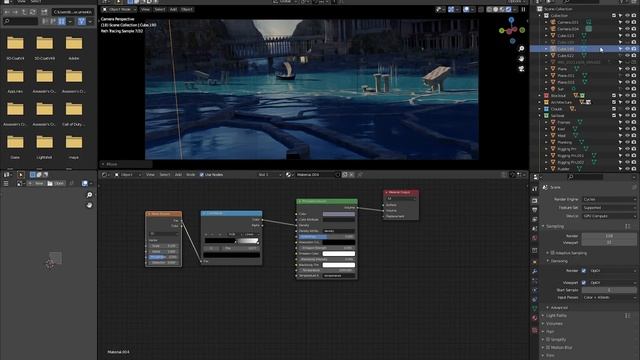Viewport: 640px width, 360px height.
Task: Toggle camera view icon in viewport
Action: click(521, 69)
